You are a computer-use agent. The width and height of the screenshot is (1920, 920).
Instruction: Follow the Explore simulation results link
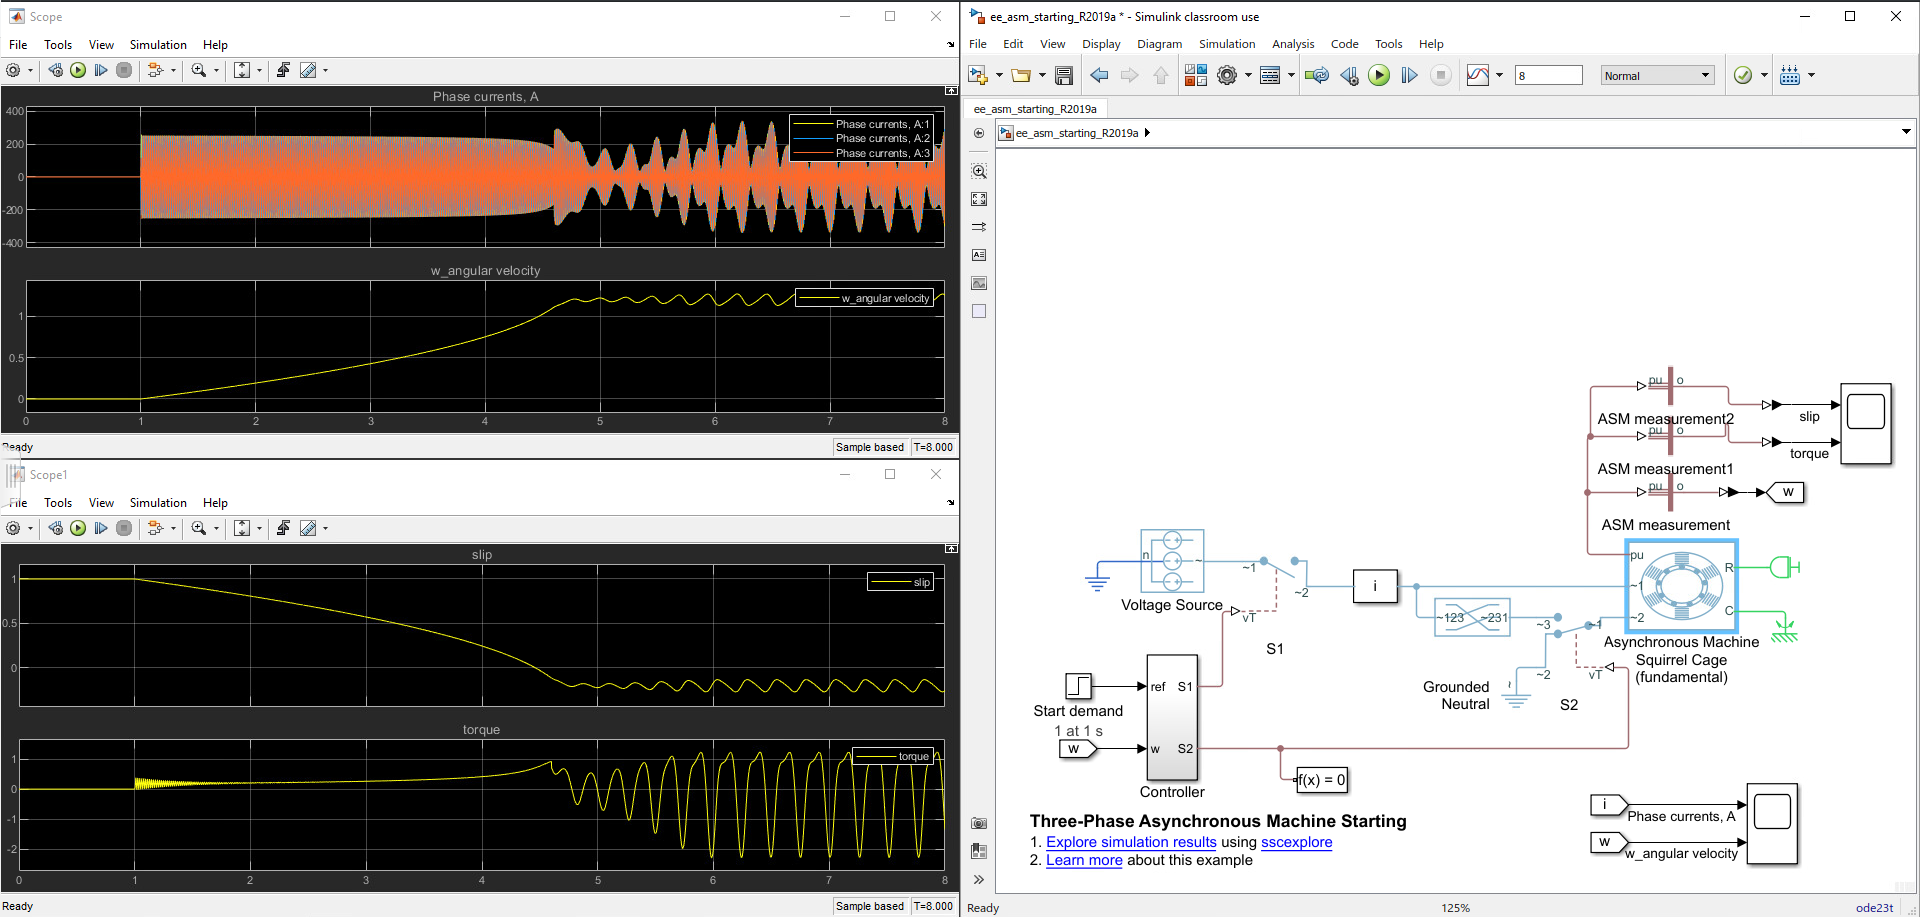click(x=1130, y=842)
